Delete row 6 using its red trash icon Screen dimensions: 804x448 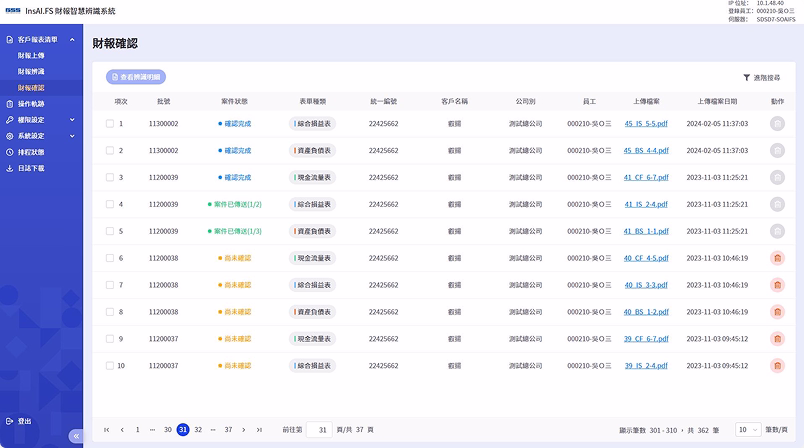(x=777, y=258)
